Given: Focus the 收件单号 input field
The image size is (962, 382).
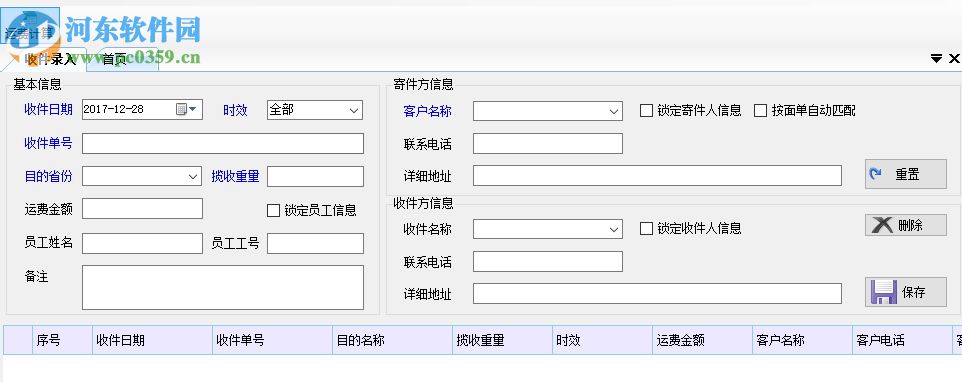Looking at the screenshot, I should pyautogui.click(x=223, y=143).
